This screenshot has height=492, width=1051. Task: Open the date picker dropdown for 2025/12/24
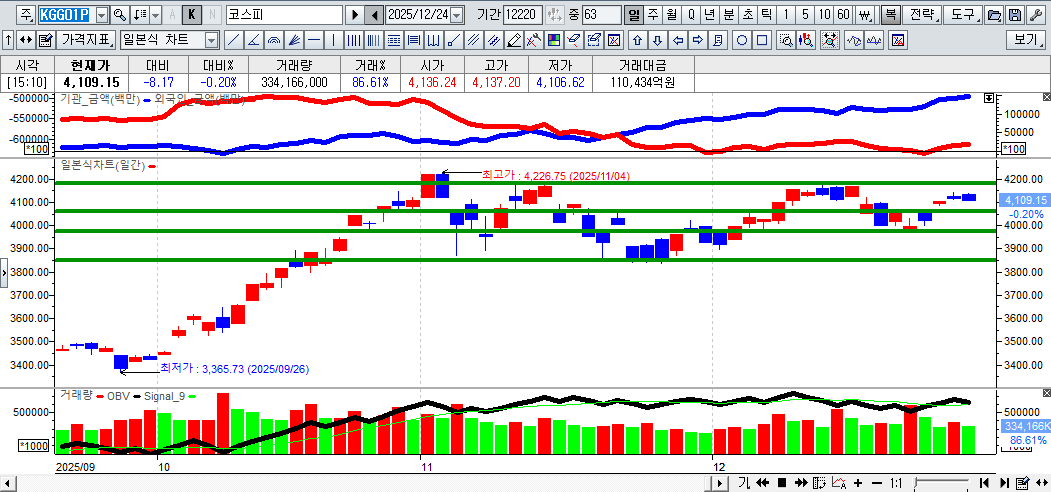tap(457, 15)
